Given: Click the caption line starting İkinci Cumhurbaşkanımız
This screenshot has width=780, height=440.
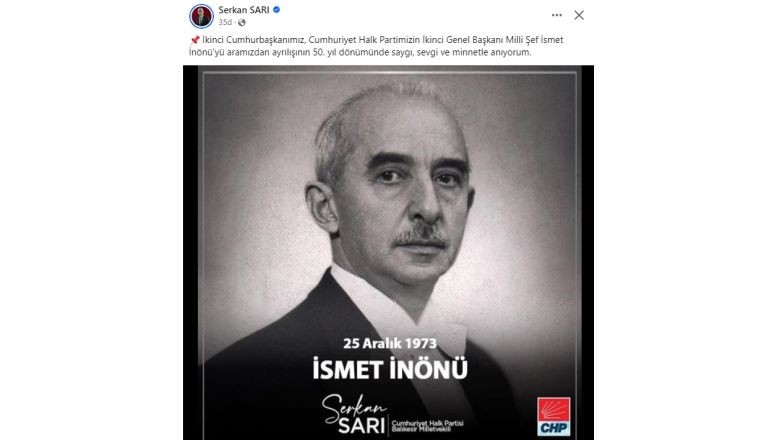Looking at the screenshot, I should click(x=377, y=40).
